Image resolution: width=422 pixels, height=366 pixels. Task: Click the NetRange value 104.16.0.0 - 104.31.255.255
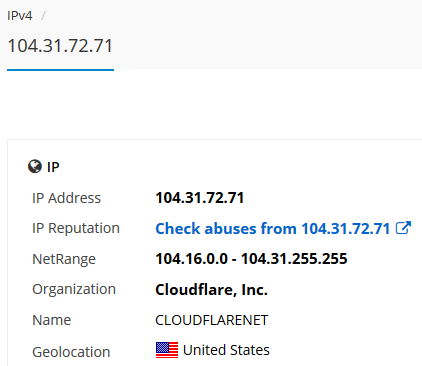pos(251,259)
